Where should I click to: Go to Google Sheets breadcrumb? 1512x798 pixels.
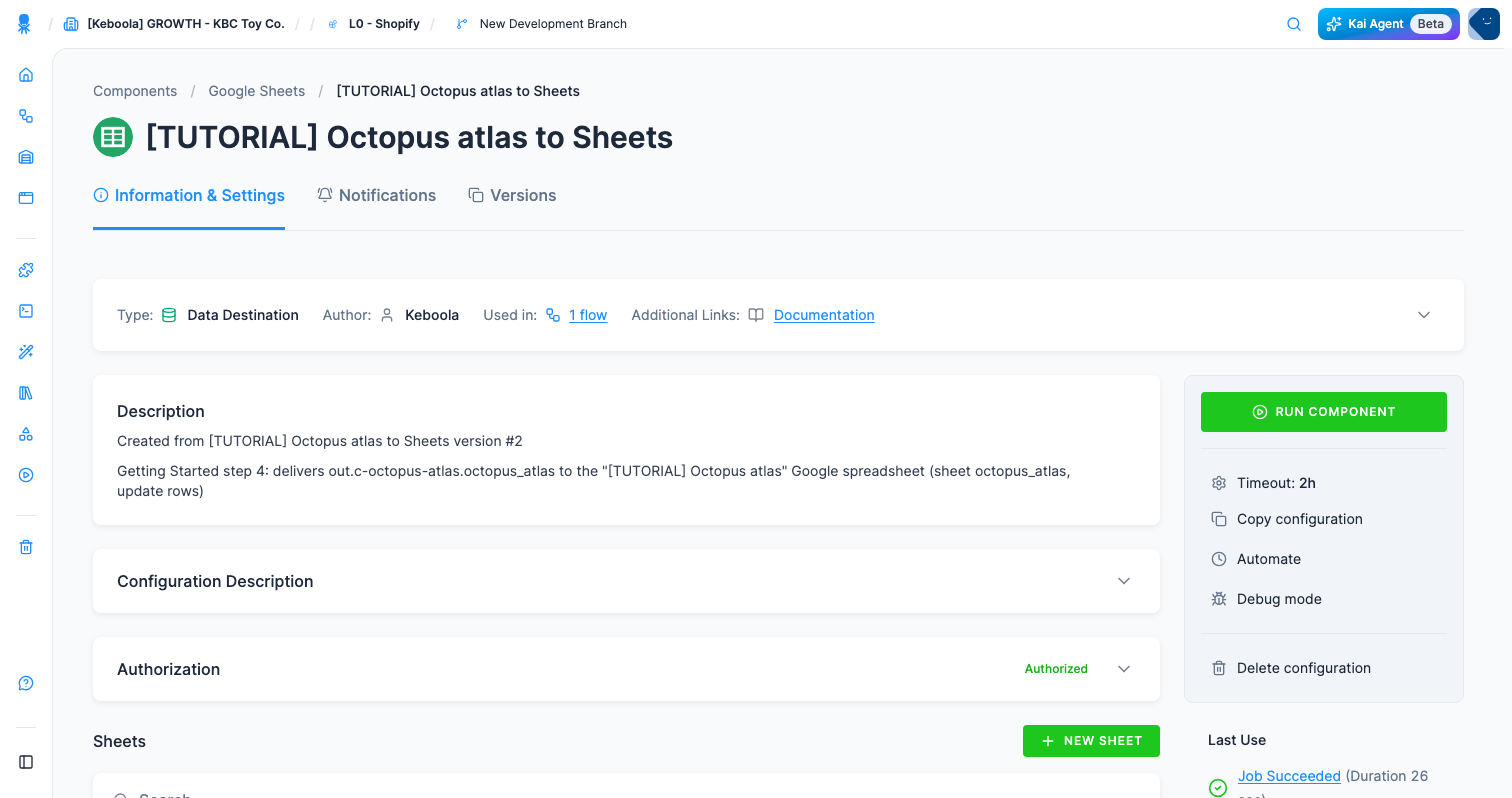pyautogui.click(x=257, y=91)
